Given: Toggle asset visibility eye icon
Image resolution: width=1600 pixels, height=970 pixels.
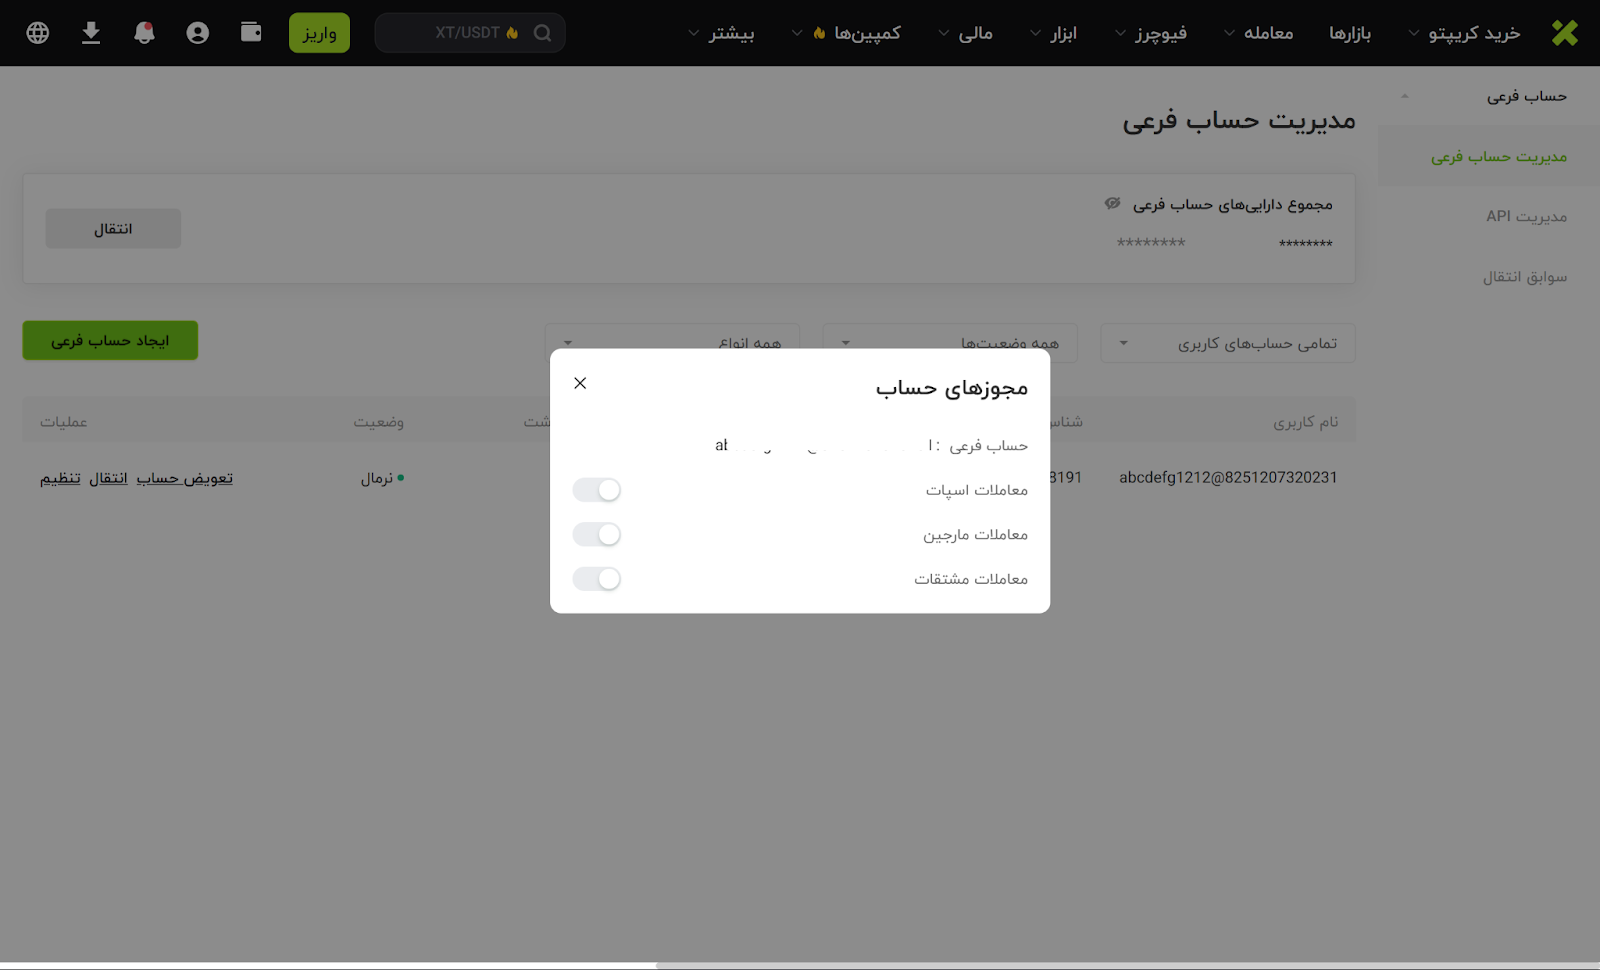Looking at the screenshot, I should coord(1112,204).
